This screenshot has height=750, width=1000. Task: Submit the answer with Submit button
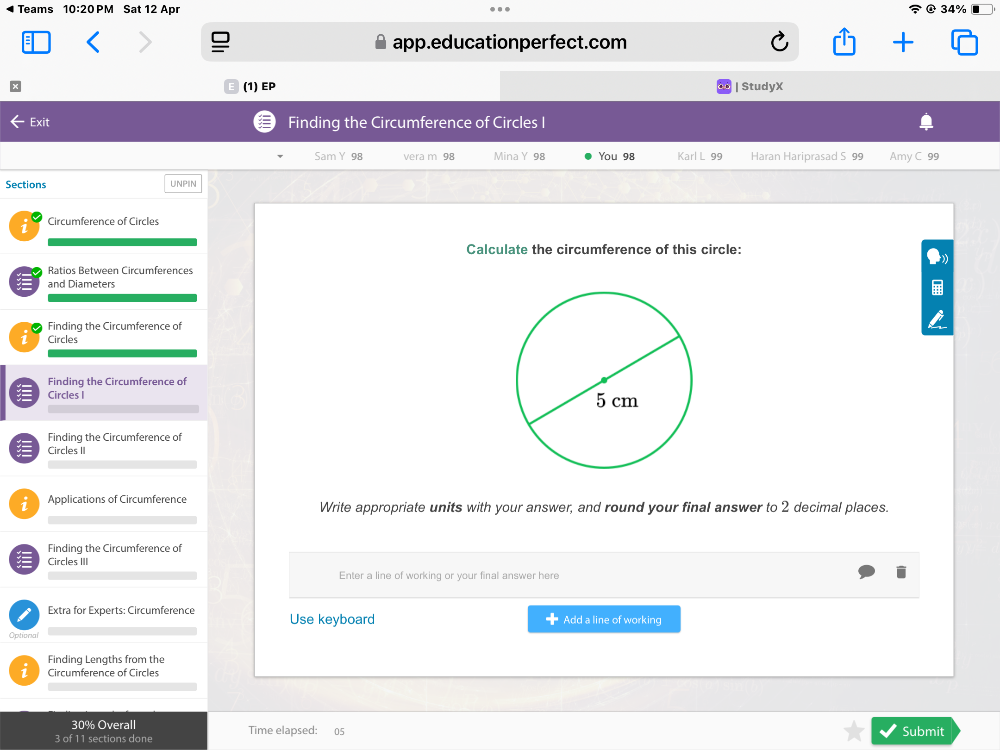pos(914,731)
